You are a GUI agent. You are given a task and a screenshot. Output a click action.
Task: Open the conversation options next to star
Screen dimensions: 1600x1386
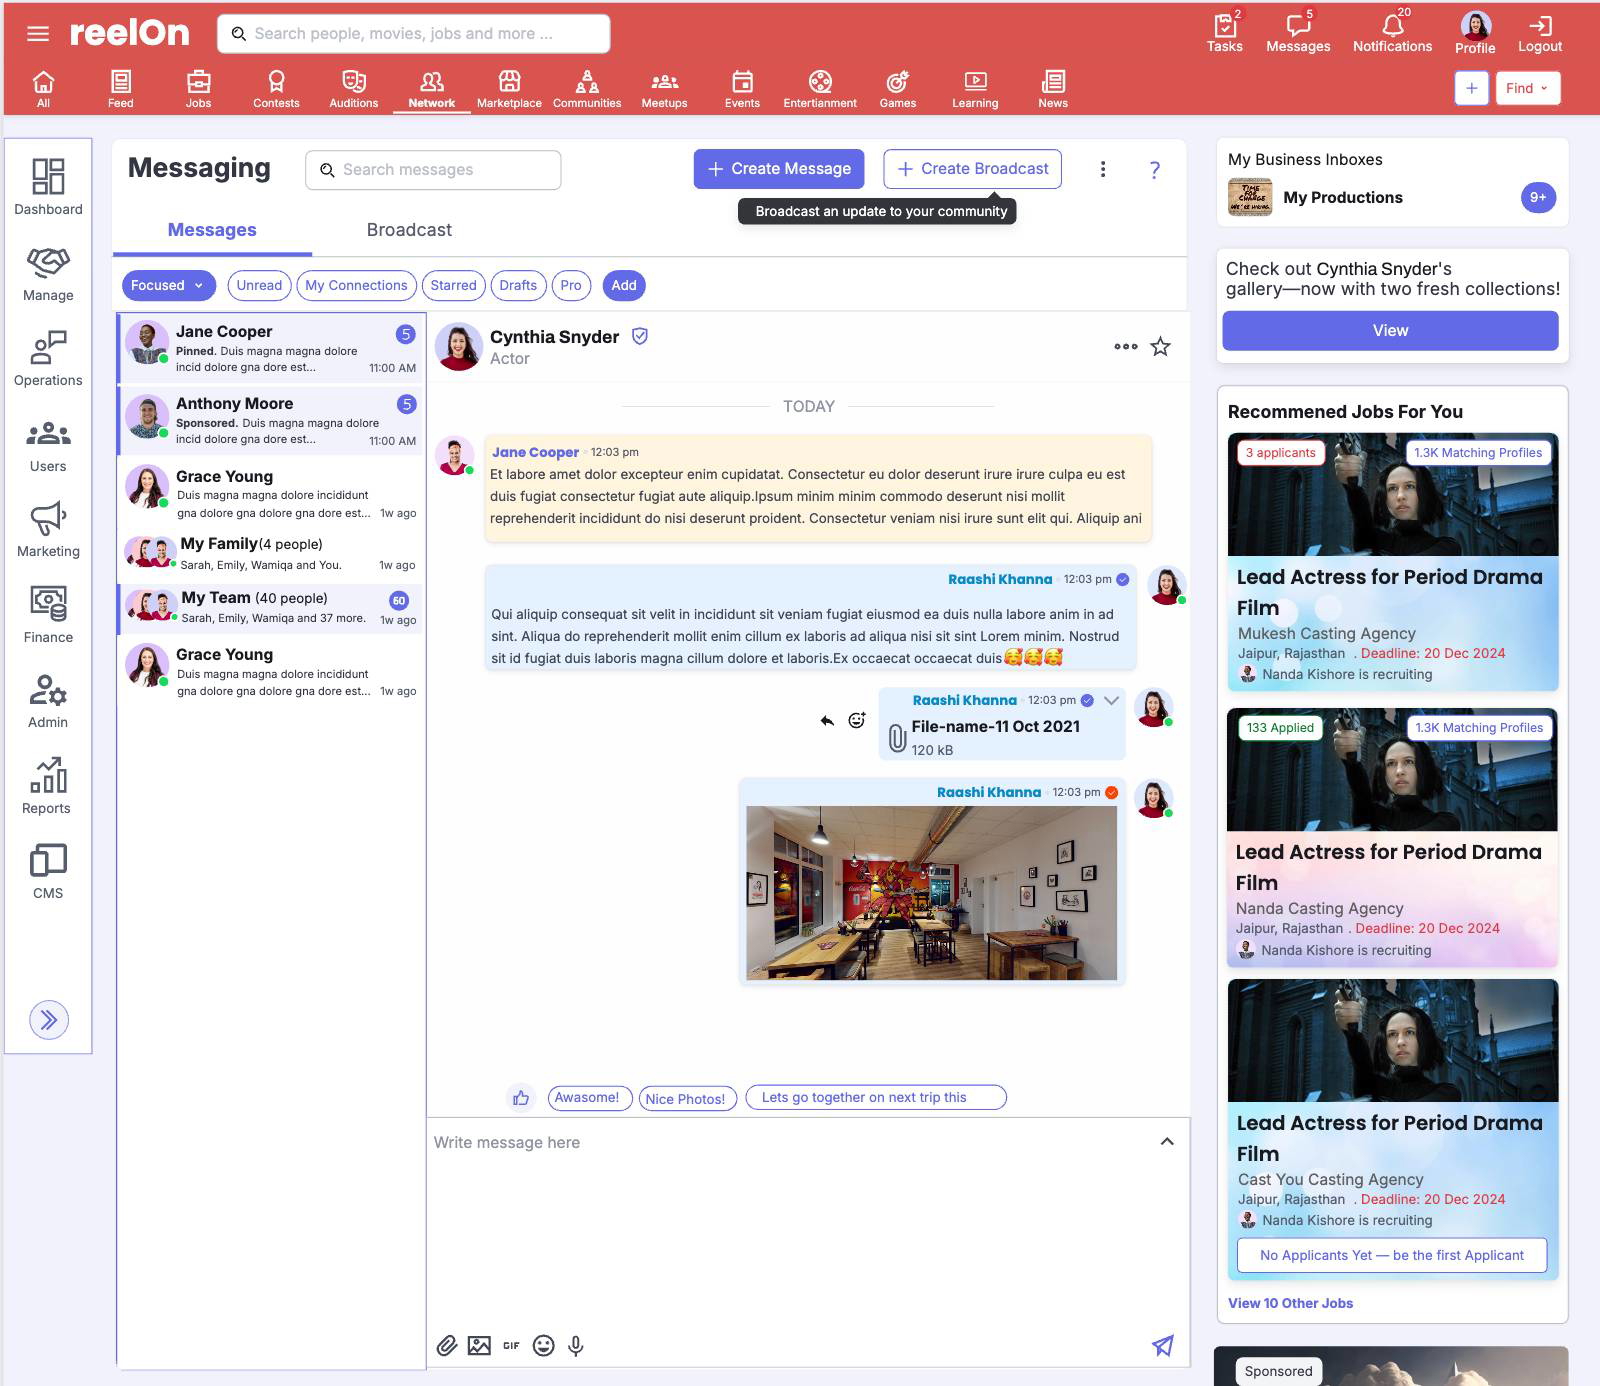coord(1126,347)
